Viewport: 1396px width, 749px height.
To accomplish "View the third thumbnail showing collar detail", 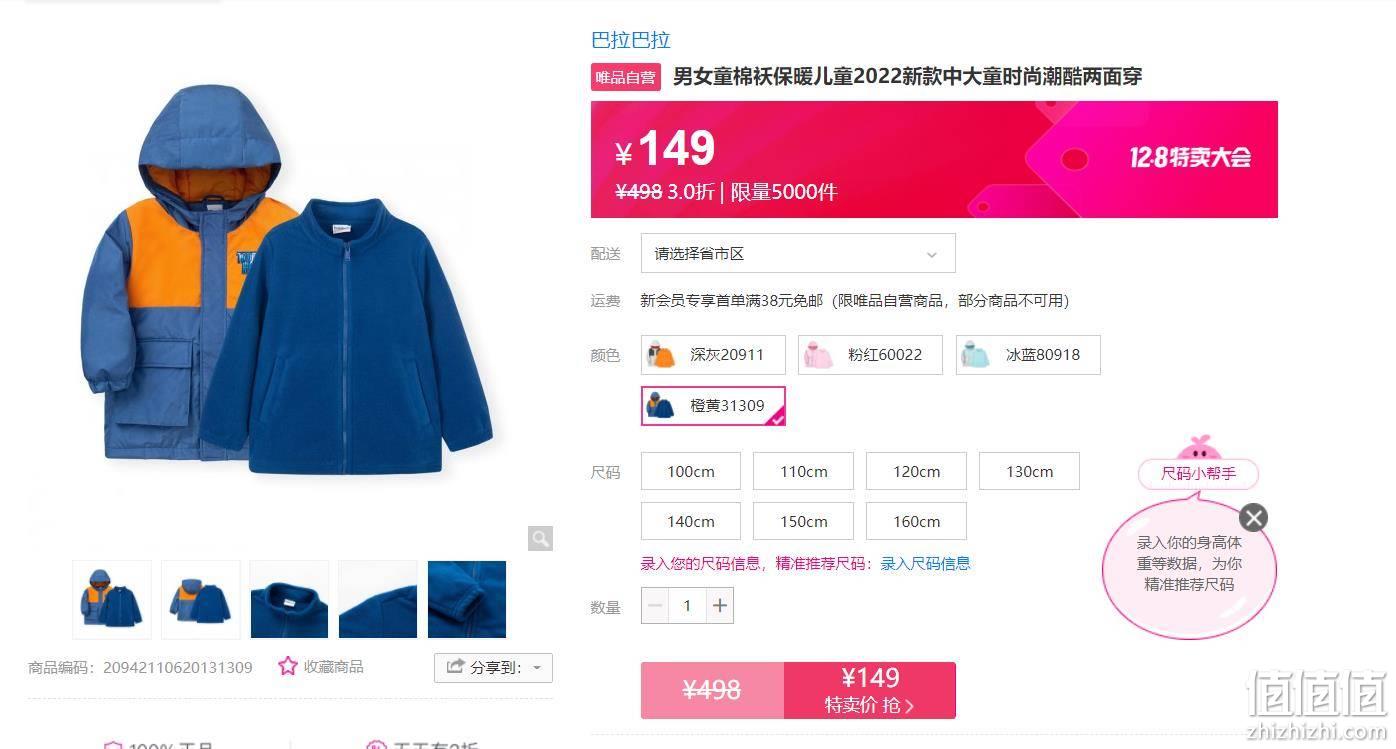I will pyautogui.click(x=289, y=599).
